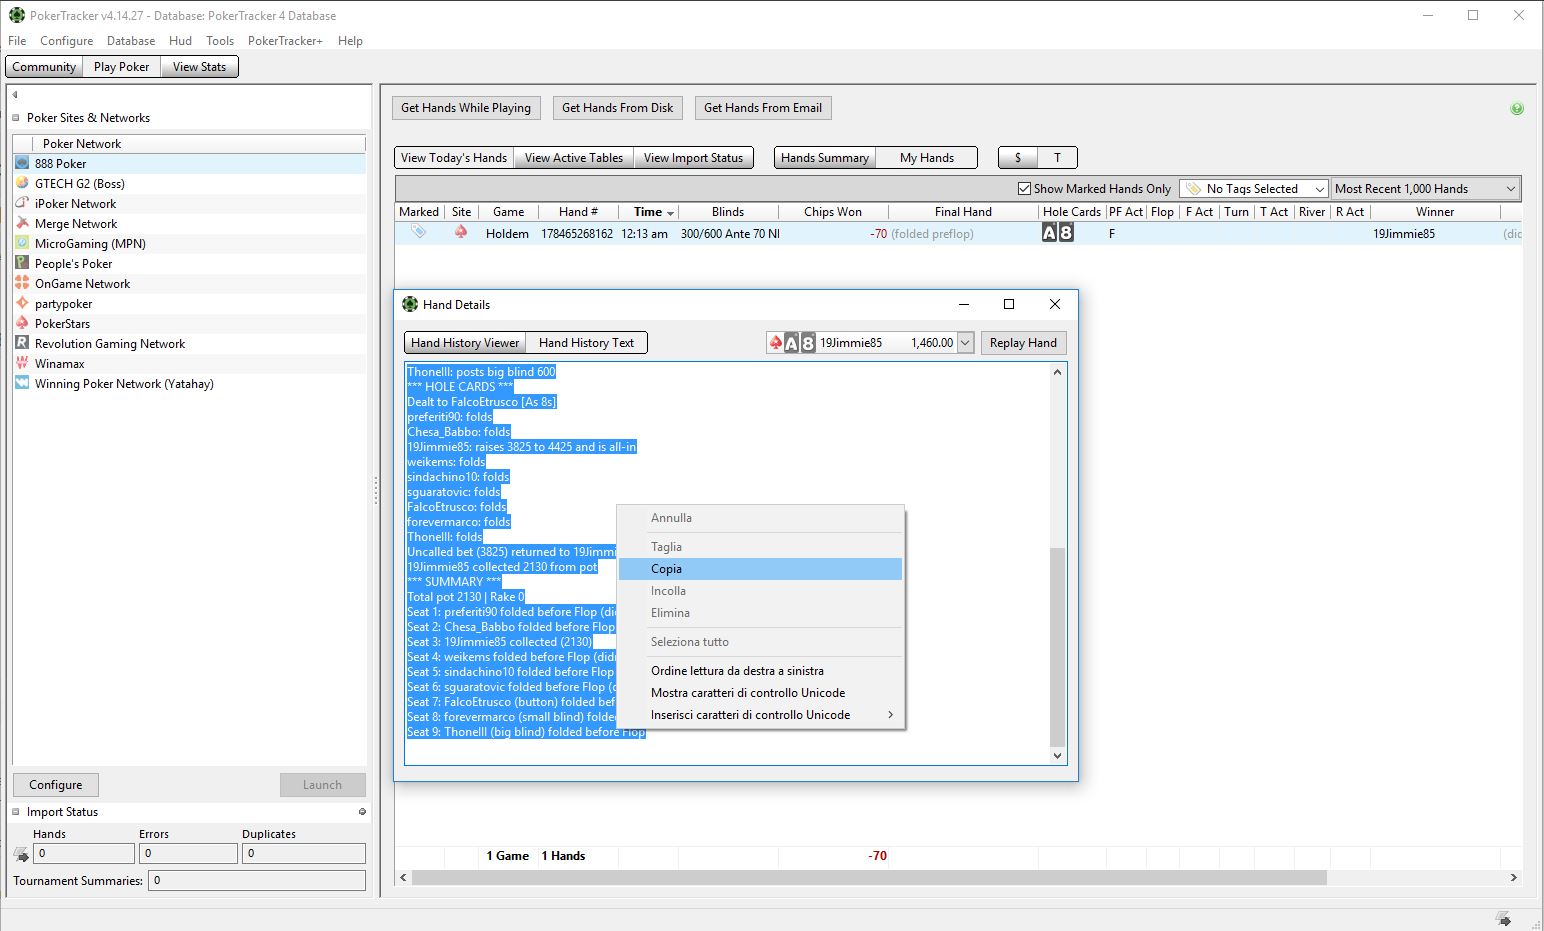Open the File menu
The height and width of the screenshot is (931, 1544).
17,41
